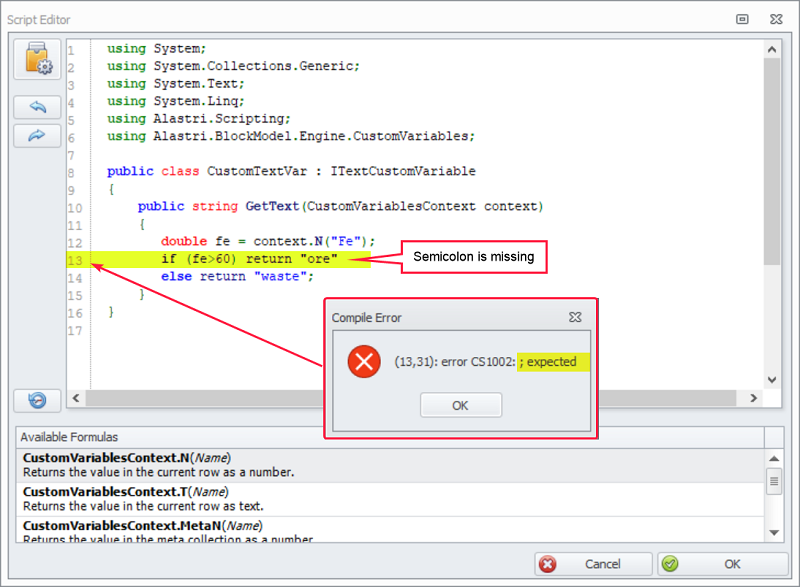Screen dimensions: 800x587
Task: Close the Compile Error dialog
Action: [x=575, y=317]
